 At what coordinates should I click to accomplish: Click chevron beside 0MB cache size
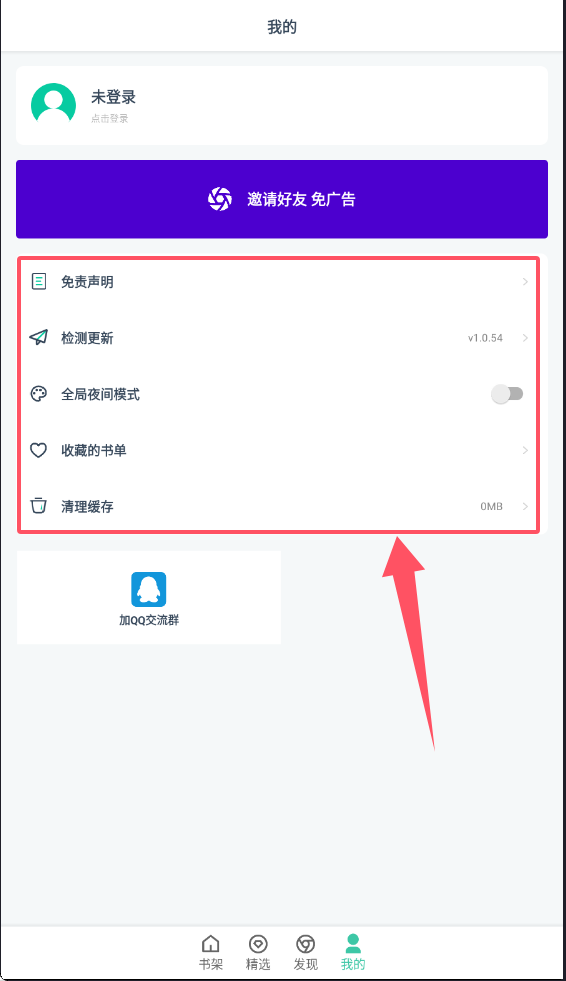(x=525, y=506)
